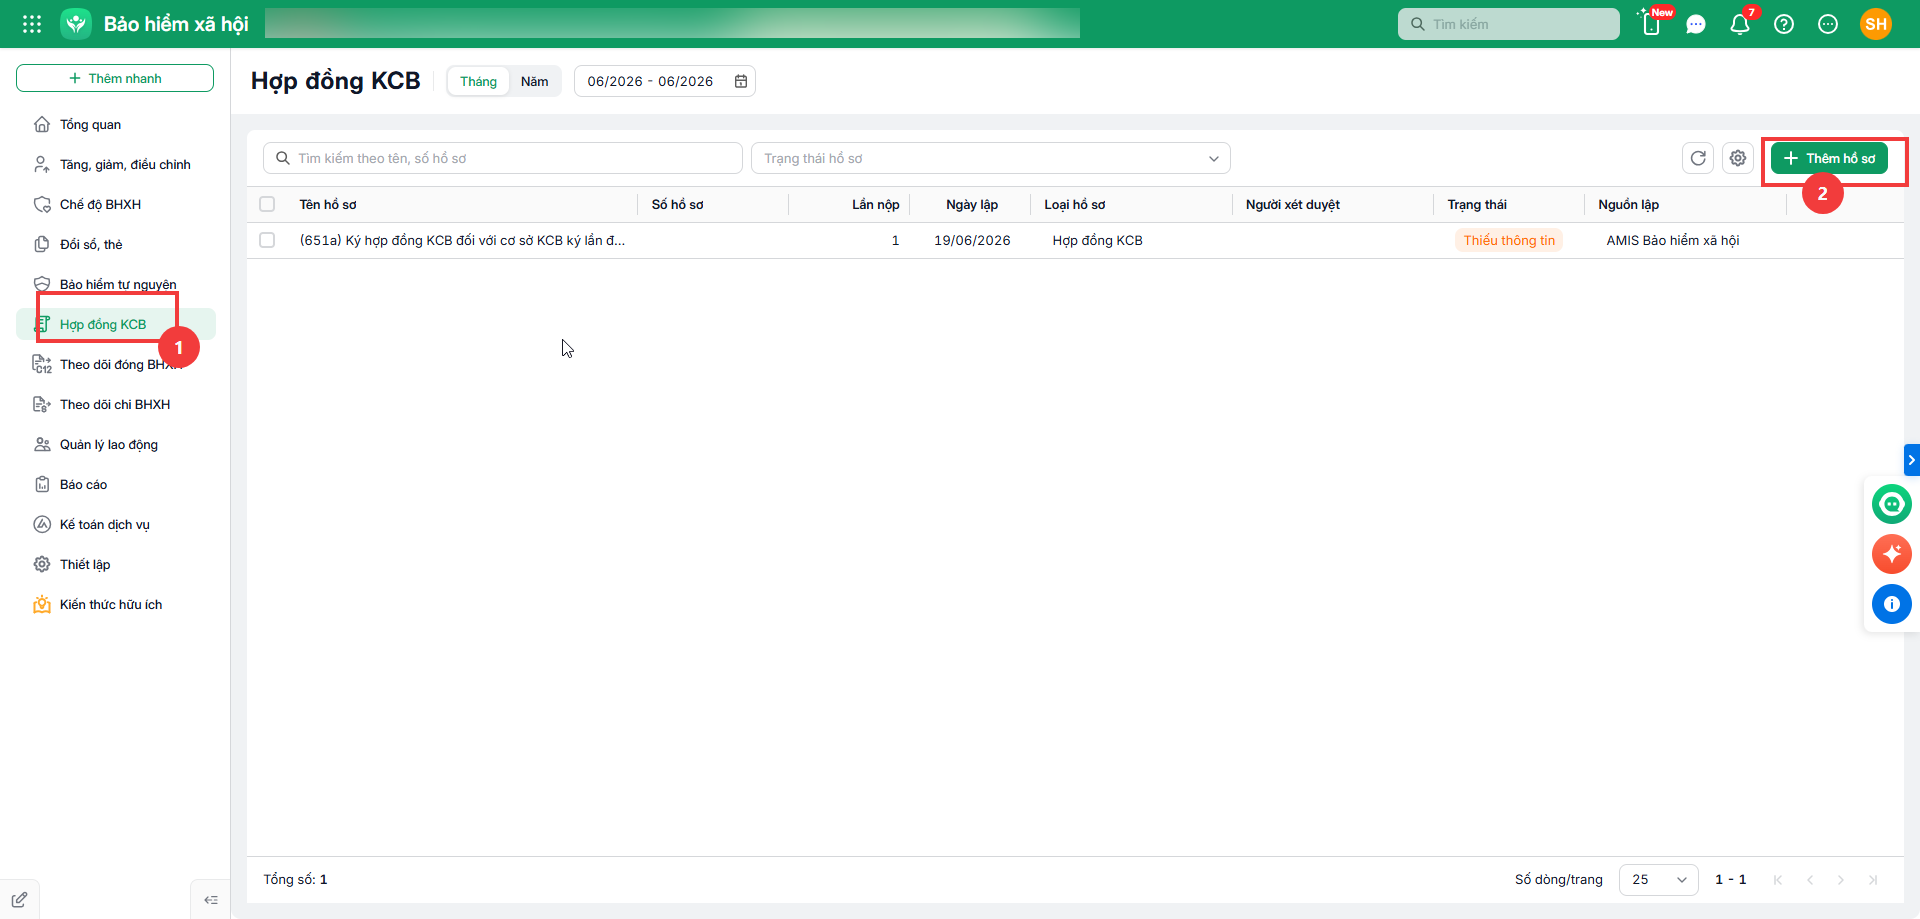Viewport: 1920px width, 919px height.
Task: Click the Người xét duyệt column header
Action: [x=1293, y=204]
